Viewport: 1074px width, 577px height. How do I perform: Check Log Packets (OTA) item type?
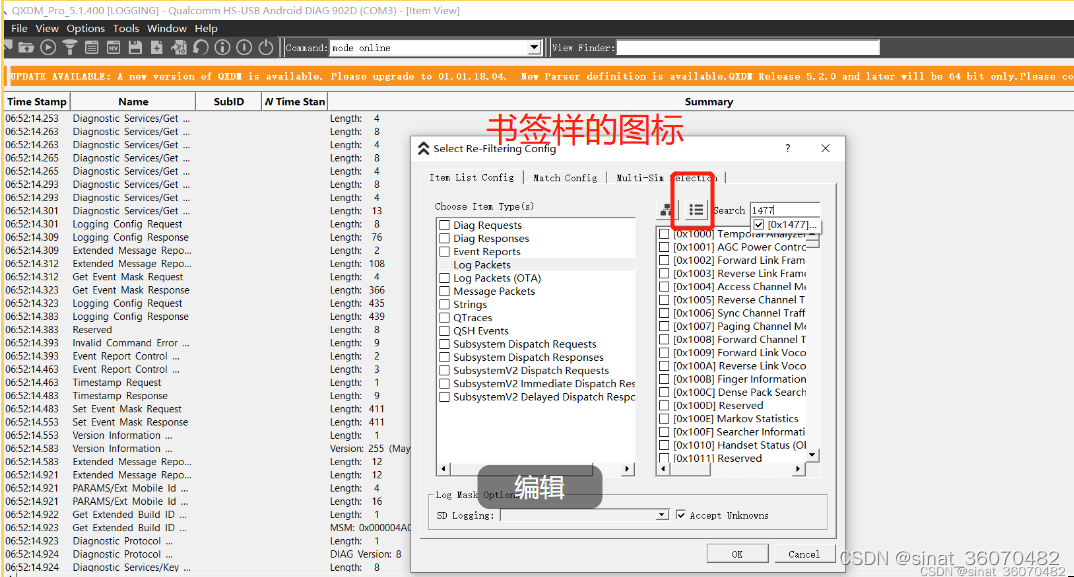[445, 278]
